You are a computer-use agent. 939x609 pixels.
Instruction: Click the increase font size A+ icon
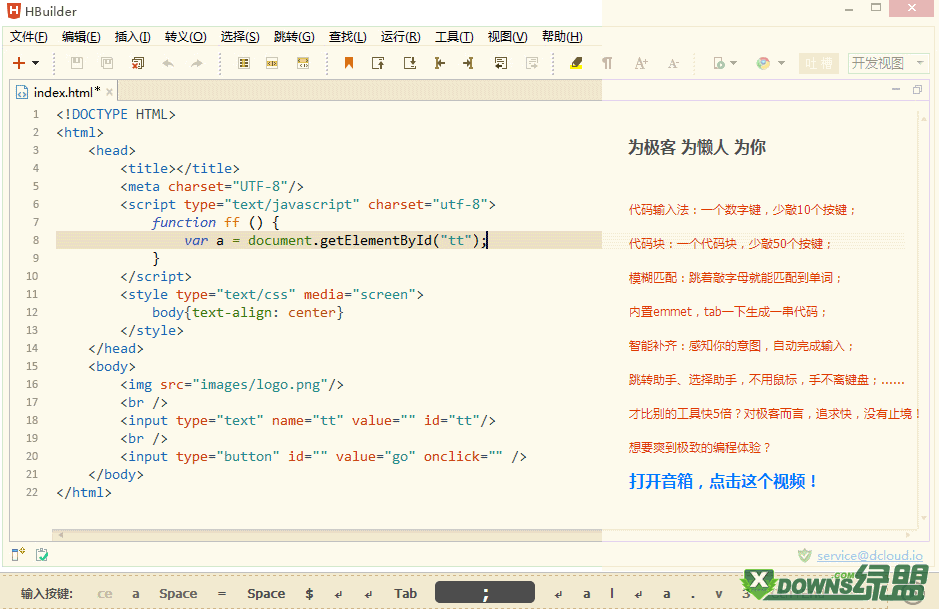click(x=641, y=63)
